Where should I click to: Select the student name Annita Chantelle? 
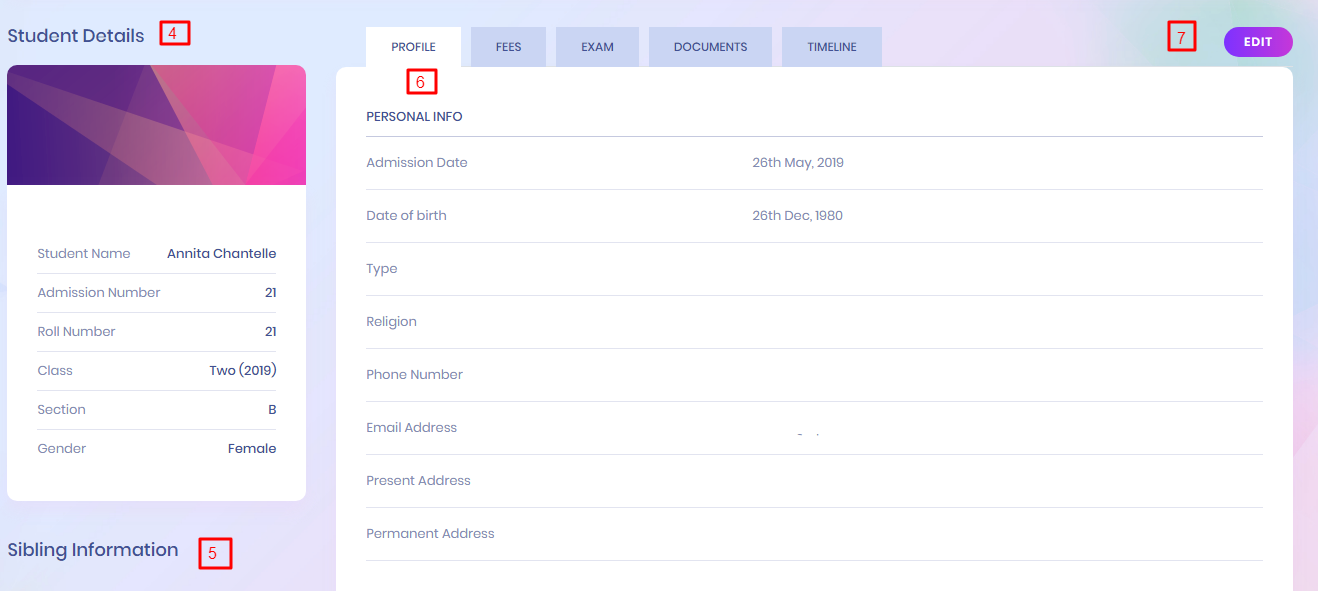click(x=221, y=254)
